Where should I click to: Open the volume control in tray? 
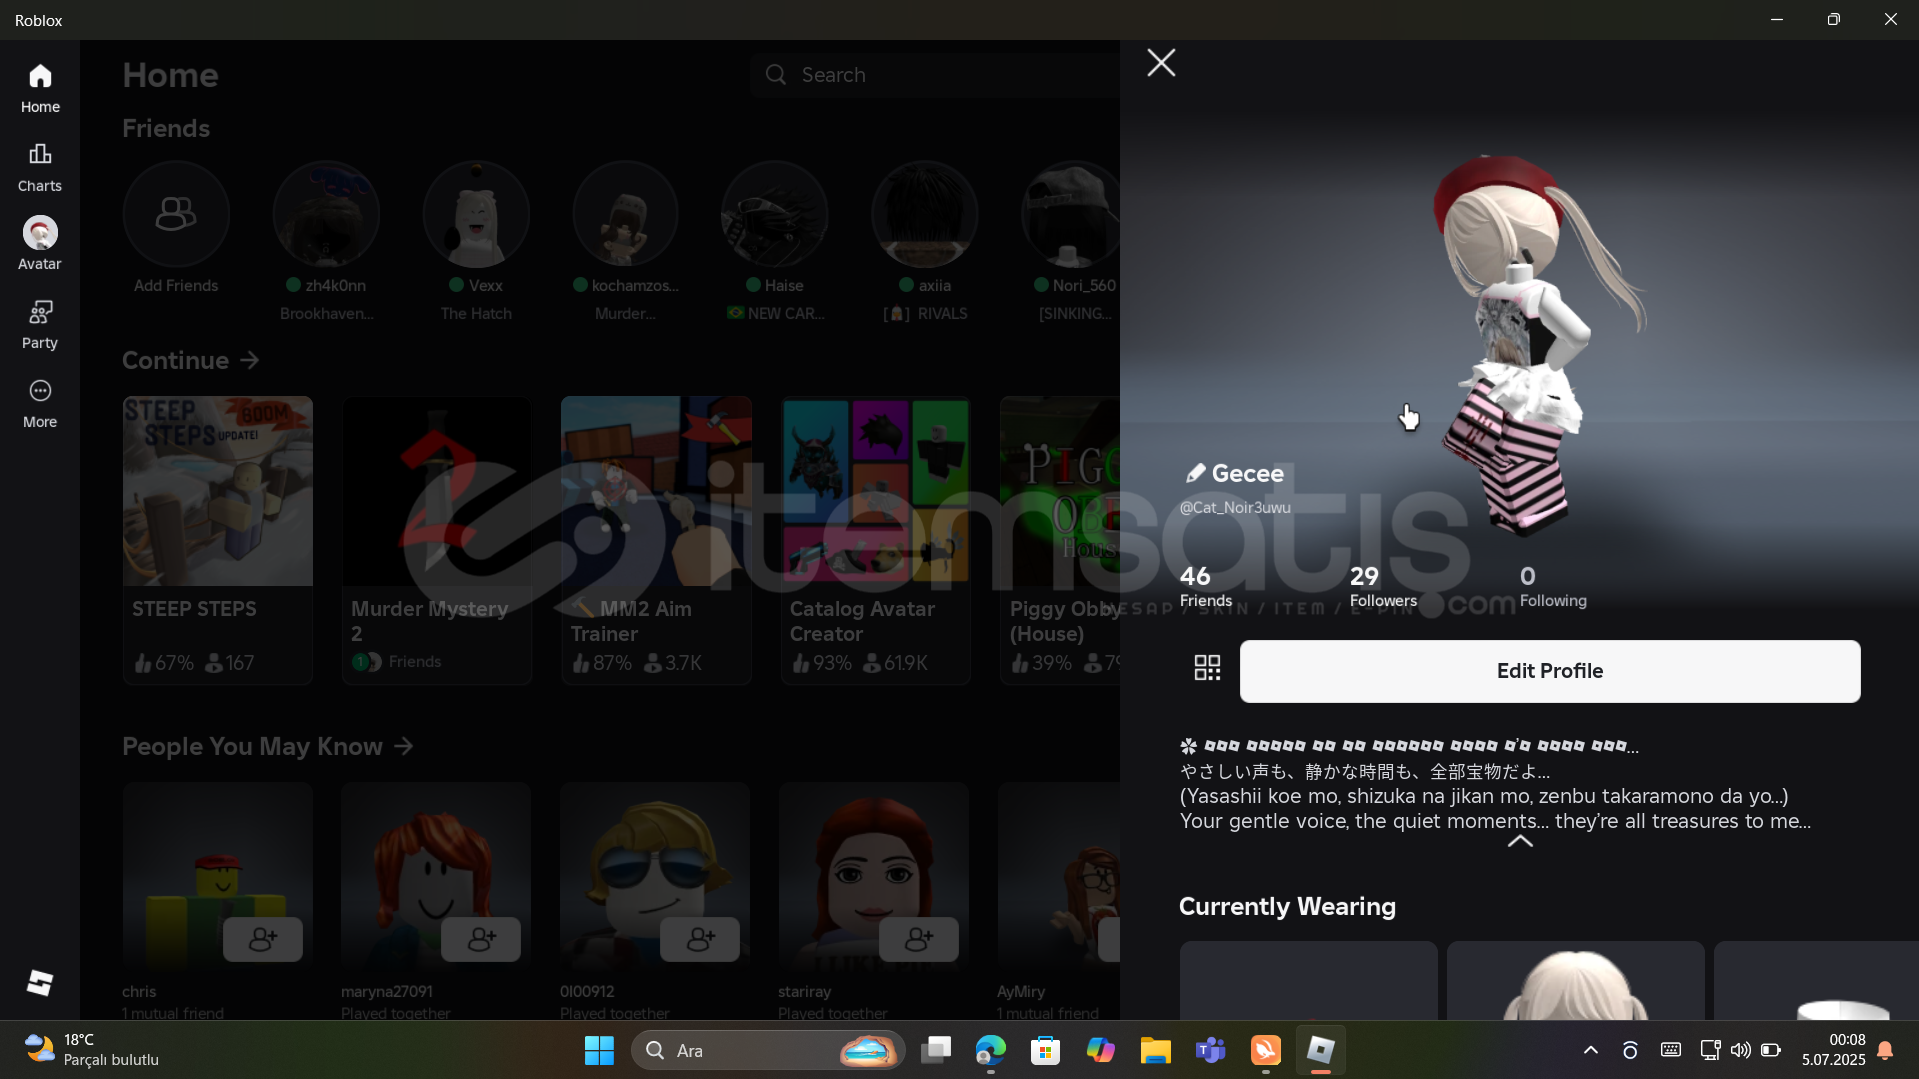(1741, 1050)
